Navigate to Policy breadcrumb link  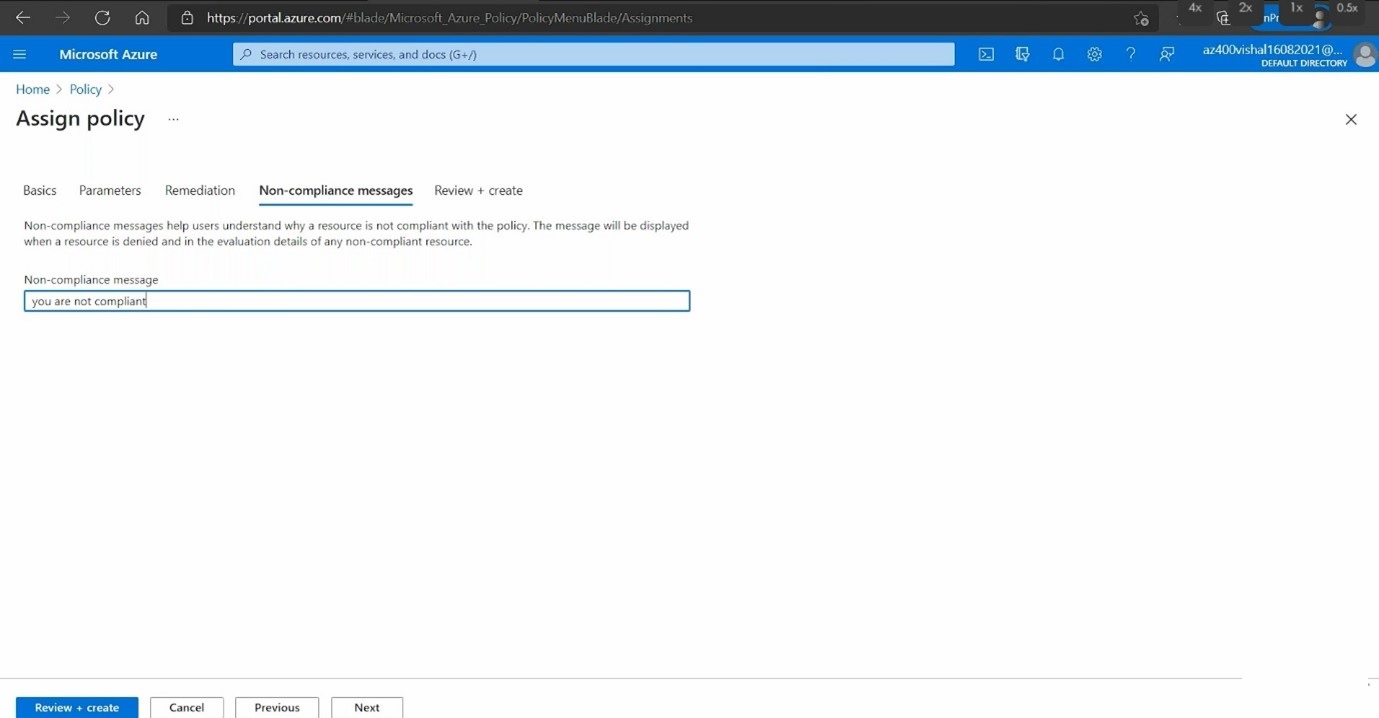pos(85,89)
